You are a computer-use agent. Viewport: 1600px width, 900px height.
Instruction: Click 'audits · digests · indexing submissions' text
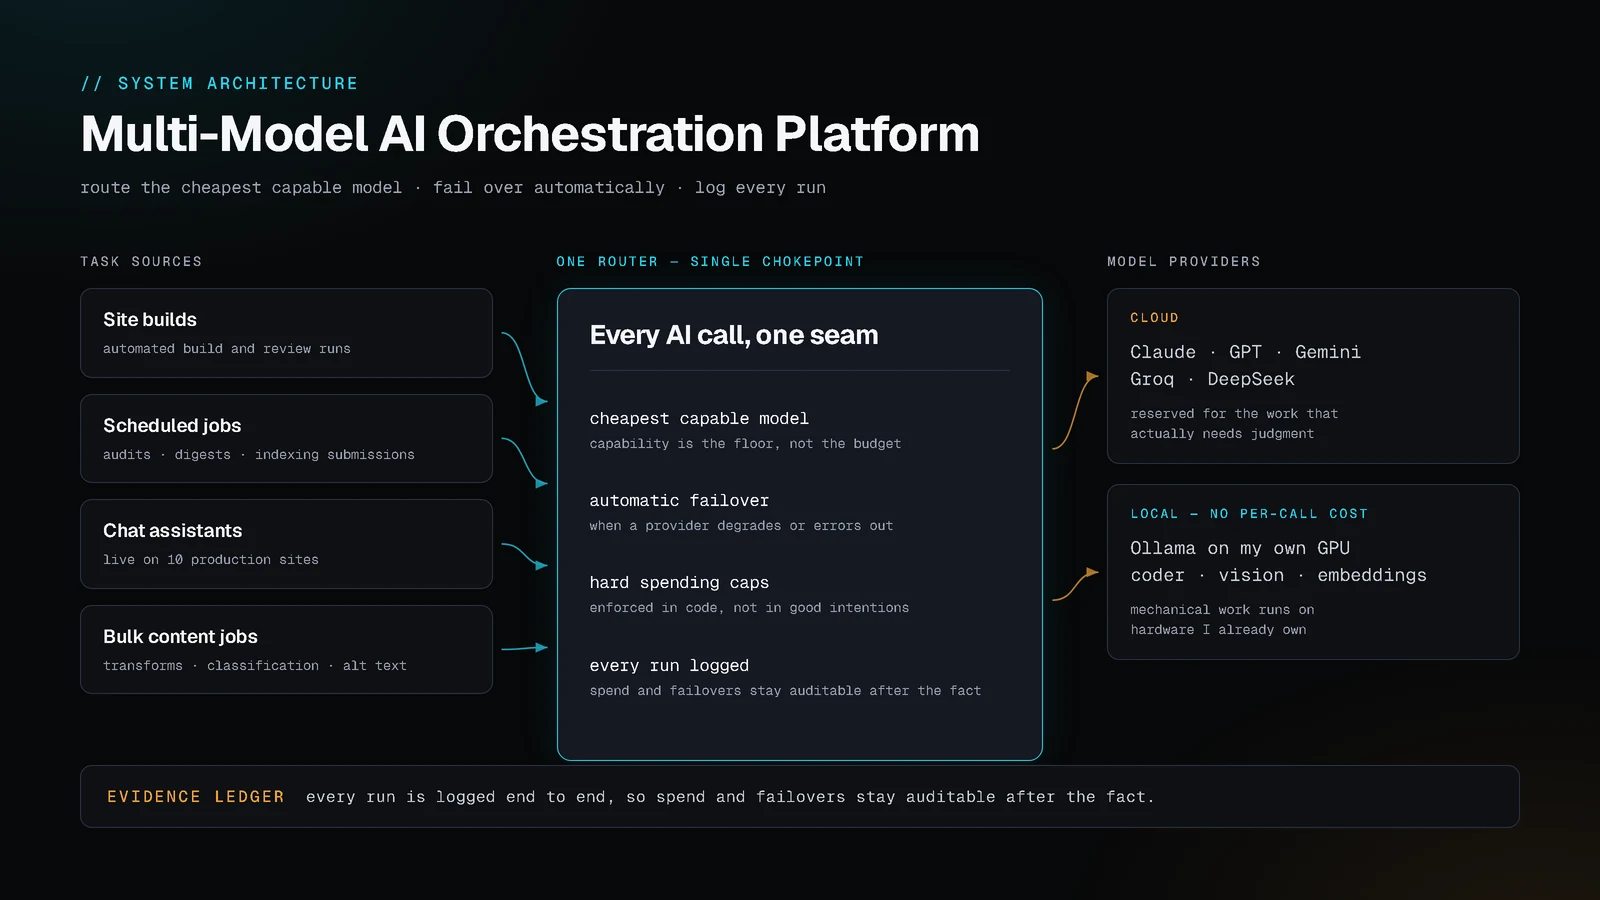tap(259, 455)
